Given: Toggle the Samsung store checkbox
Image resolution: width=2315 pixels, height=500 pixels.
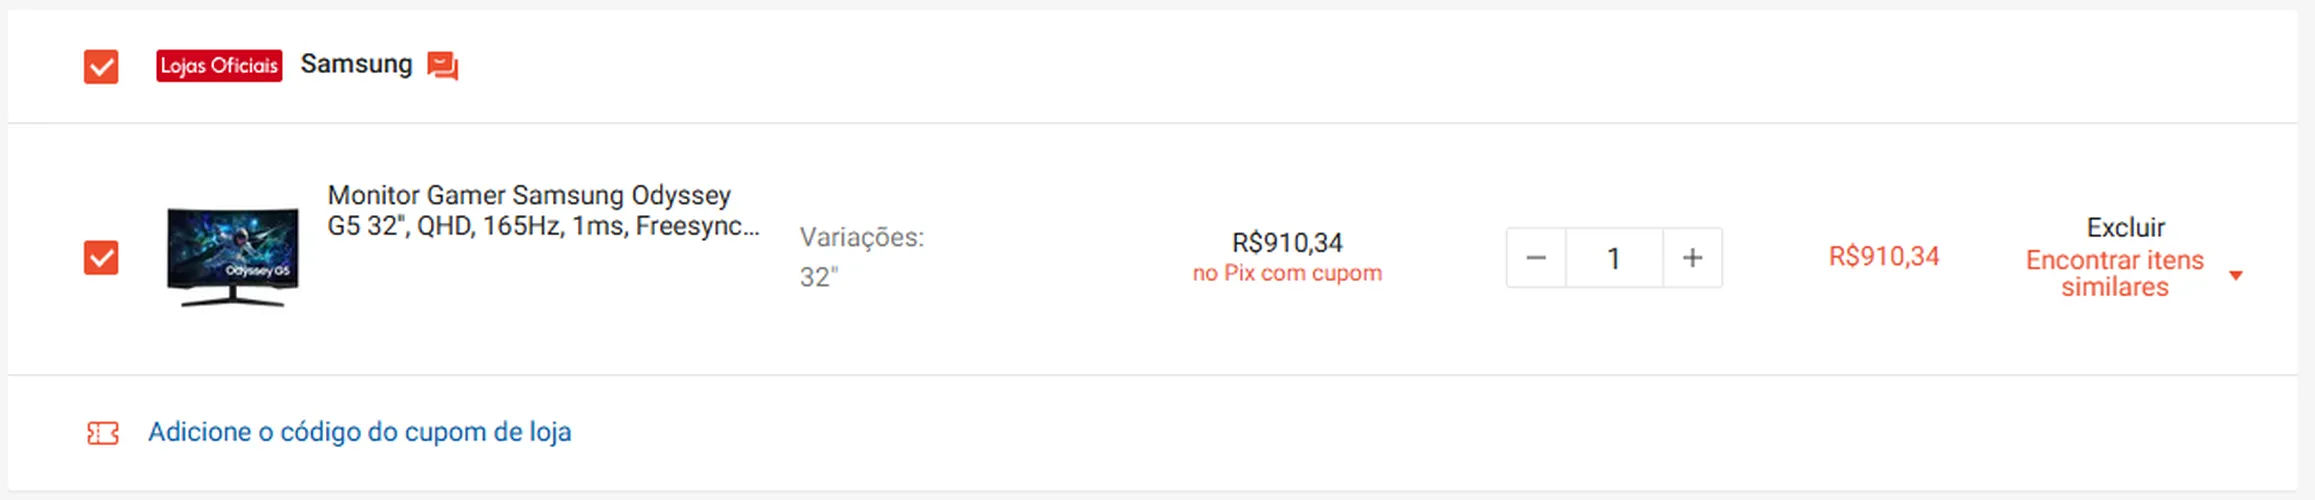Looking at the screenshot, I should pyautogui.click(x=101, y=67).
